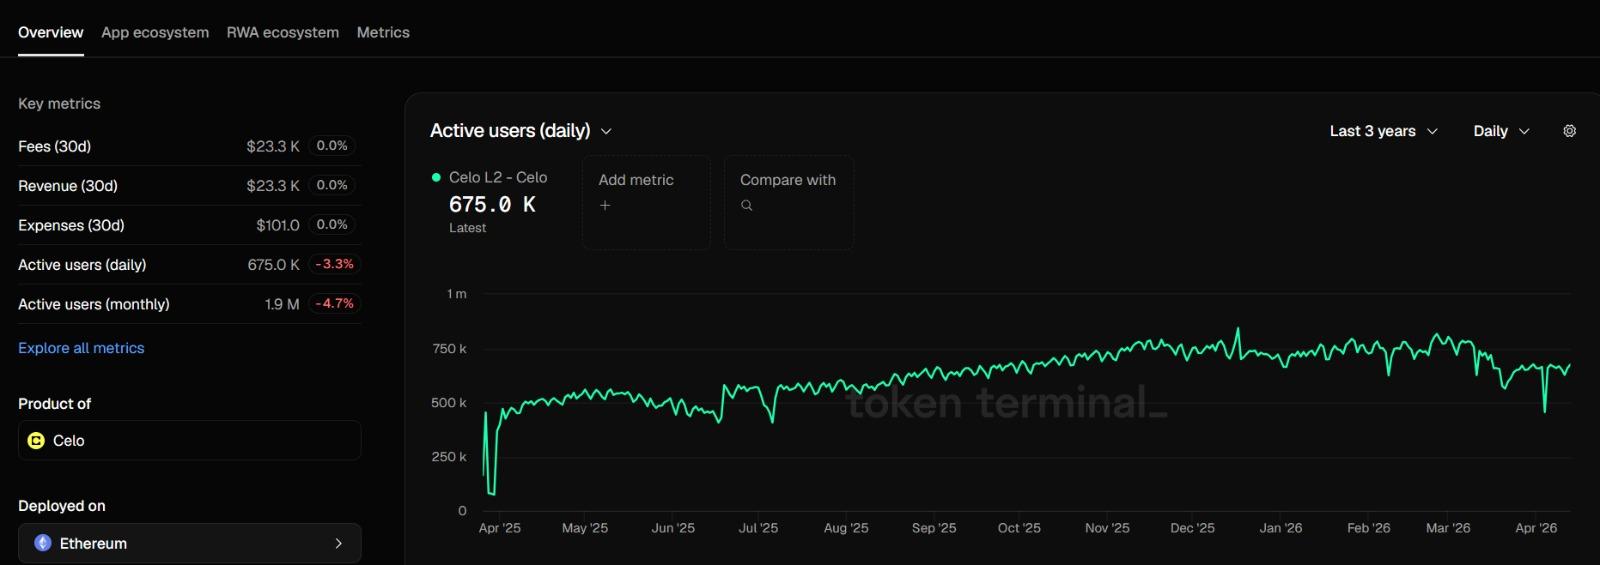Open the Daily granularity dropdown
The image size is (1600, 565).
coord(1501,131)
